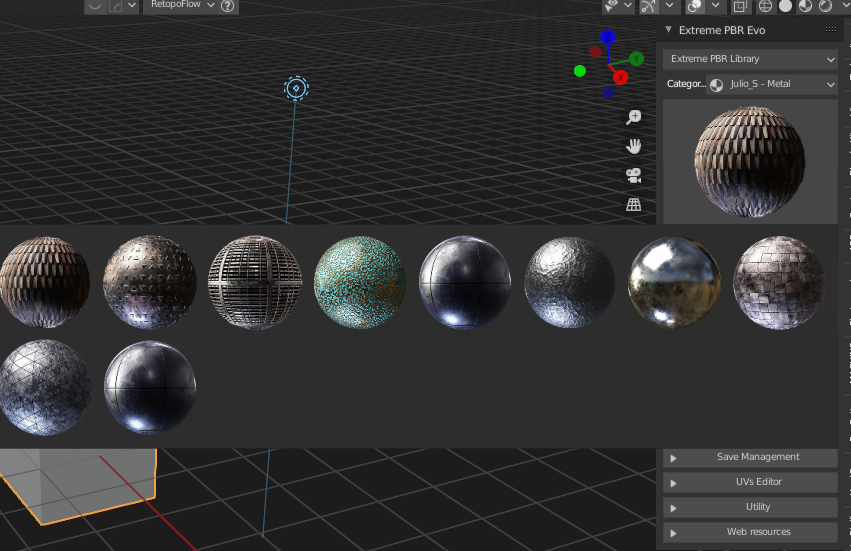Click the zoom magnifier viewport icon
Viewport: 851px width, 551px height.
(633, 117)
